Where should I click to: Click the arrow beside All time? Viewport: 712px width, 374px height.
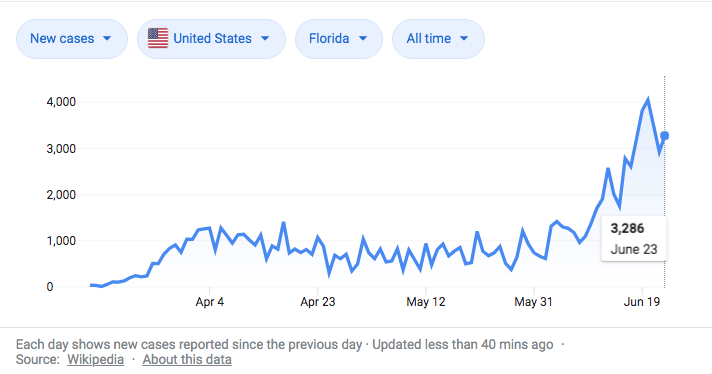464,39
